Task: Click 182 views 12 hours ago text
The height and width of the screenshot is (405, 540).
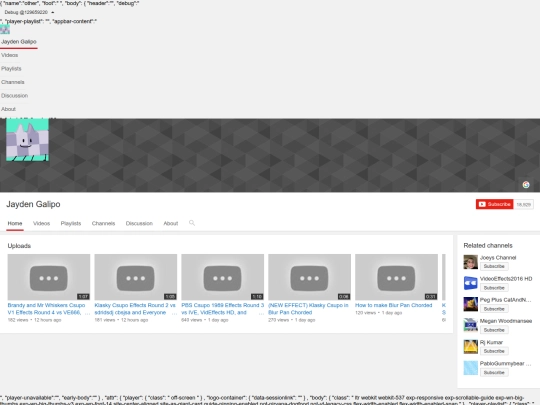Action: (34, 320)
